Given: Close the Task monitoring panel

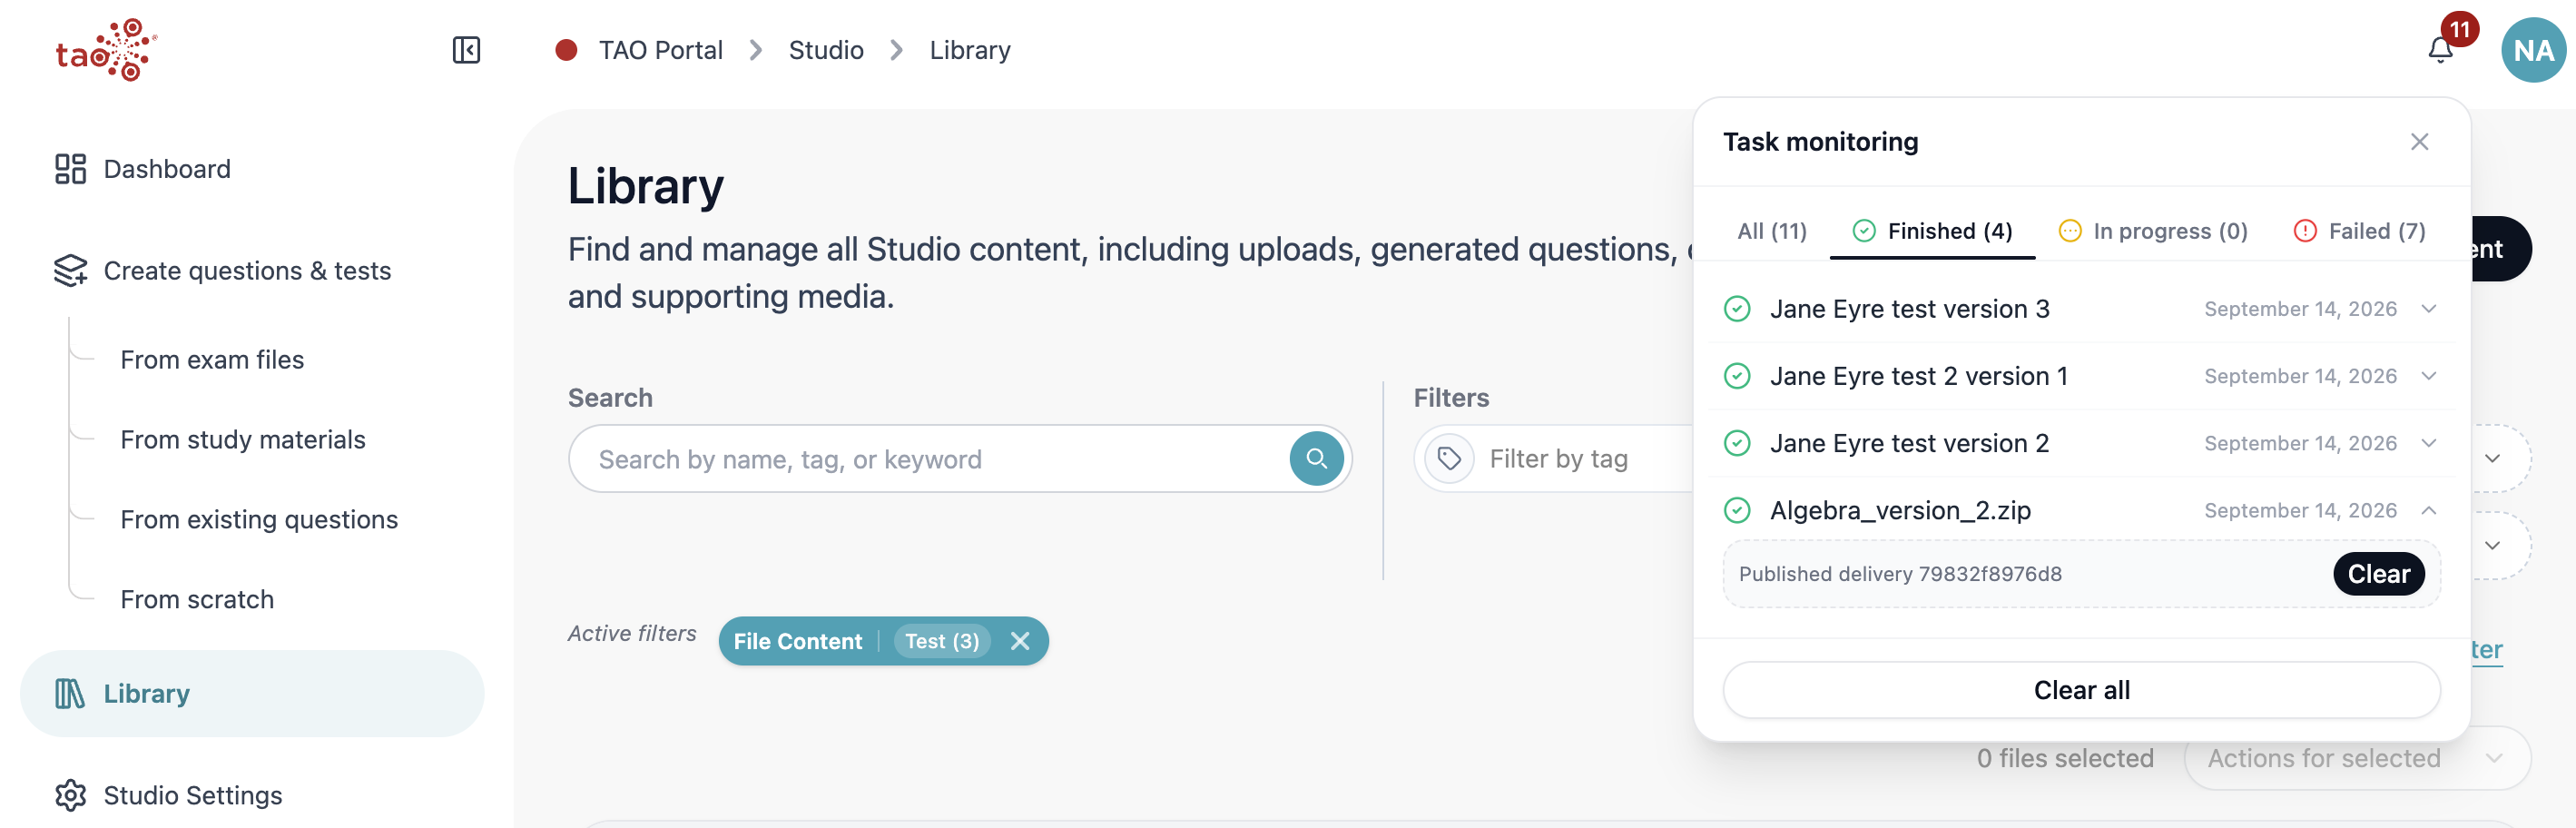Looking at the screenshot, I should 2419,142.
